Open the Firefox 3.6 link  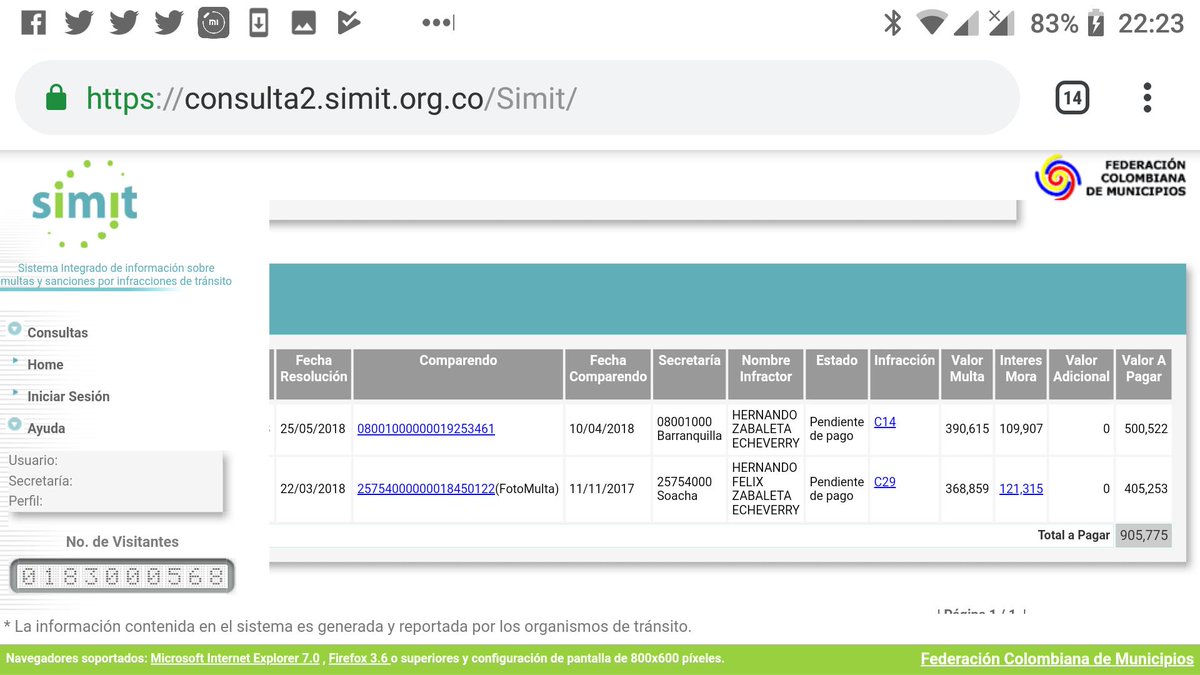tap(358, 659)
